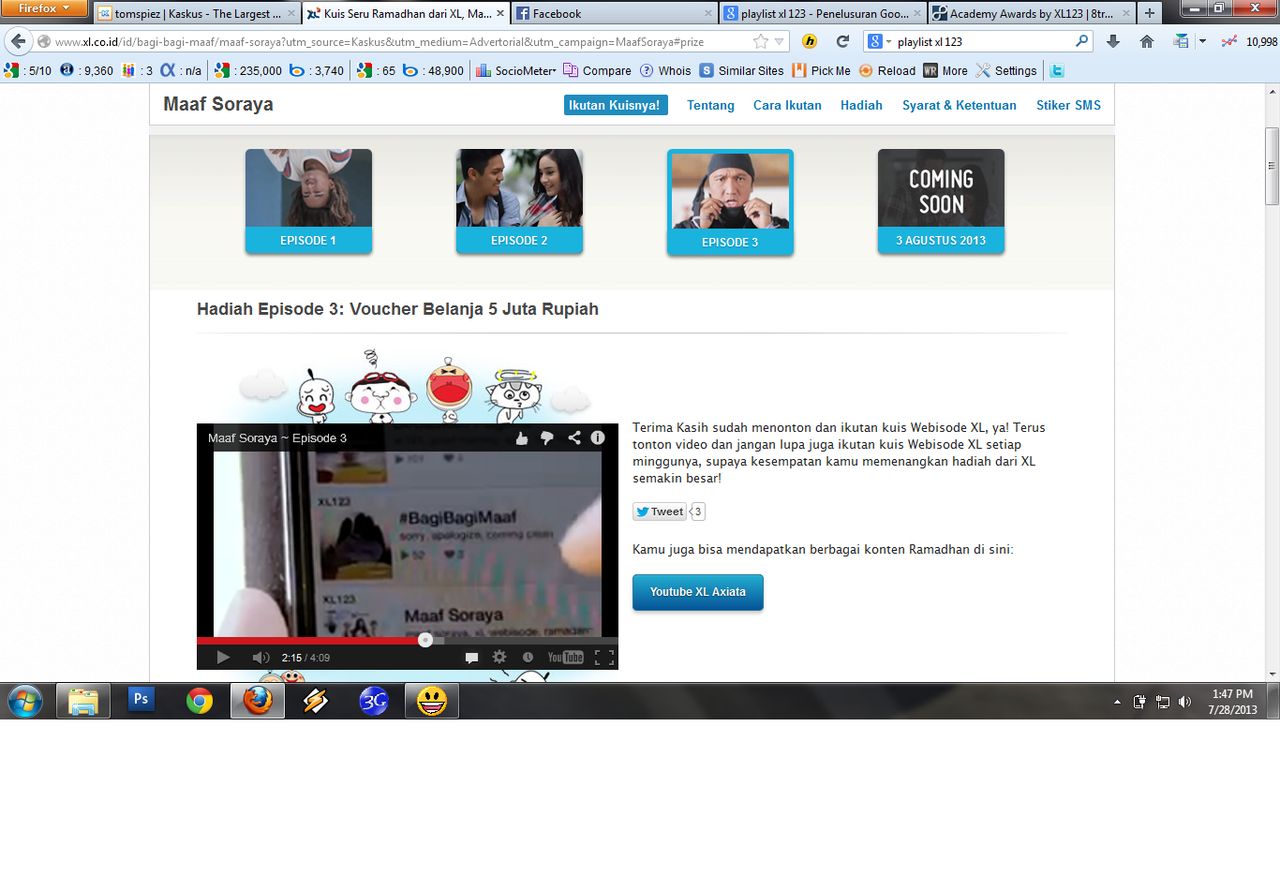Reload the page using the refresh arrow

[x=842, y=42]
